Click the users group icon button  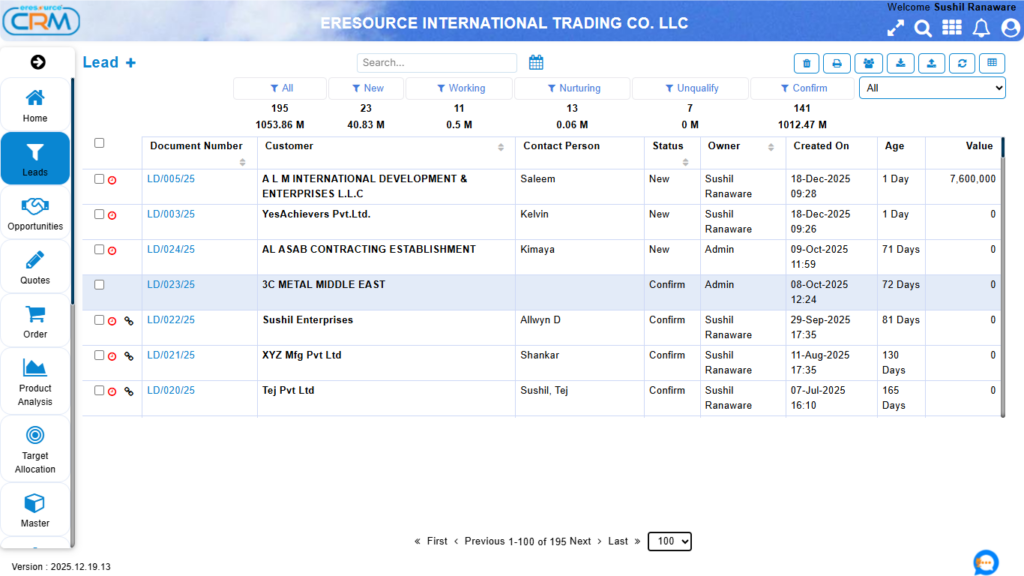(x=868, y=63)
